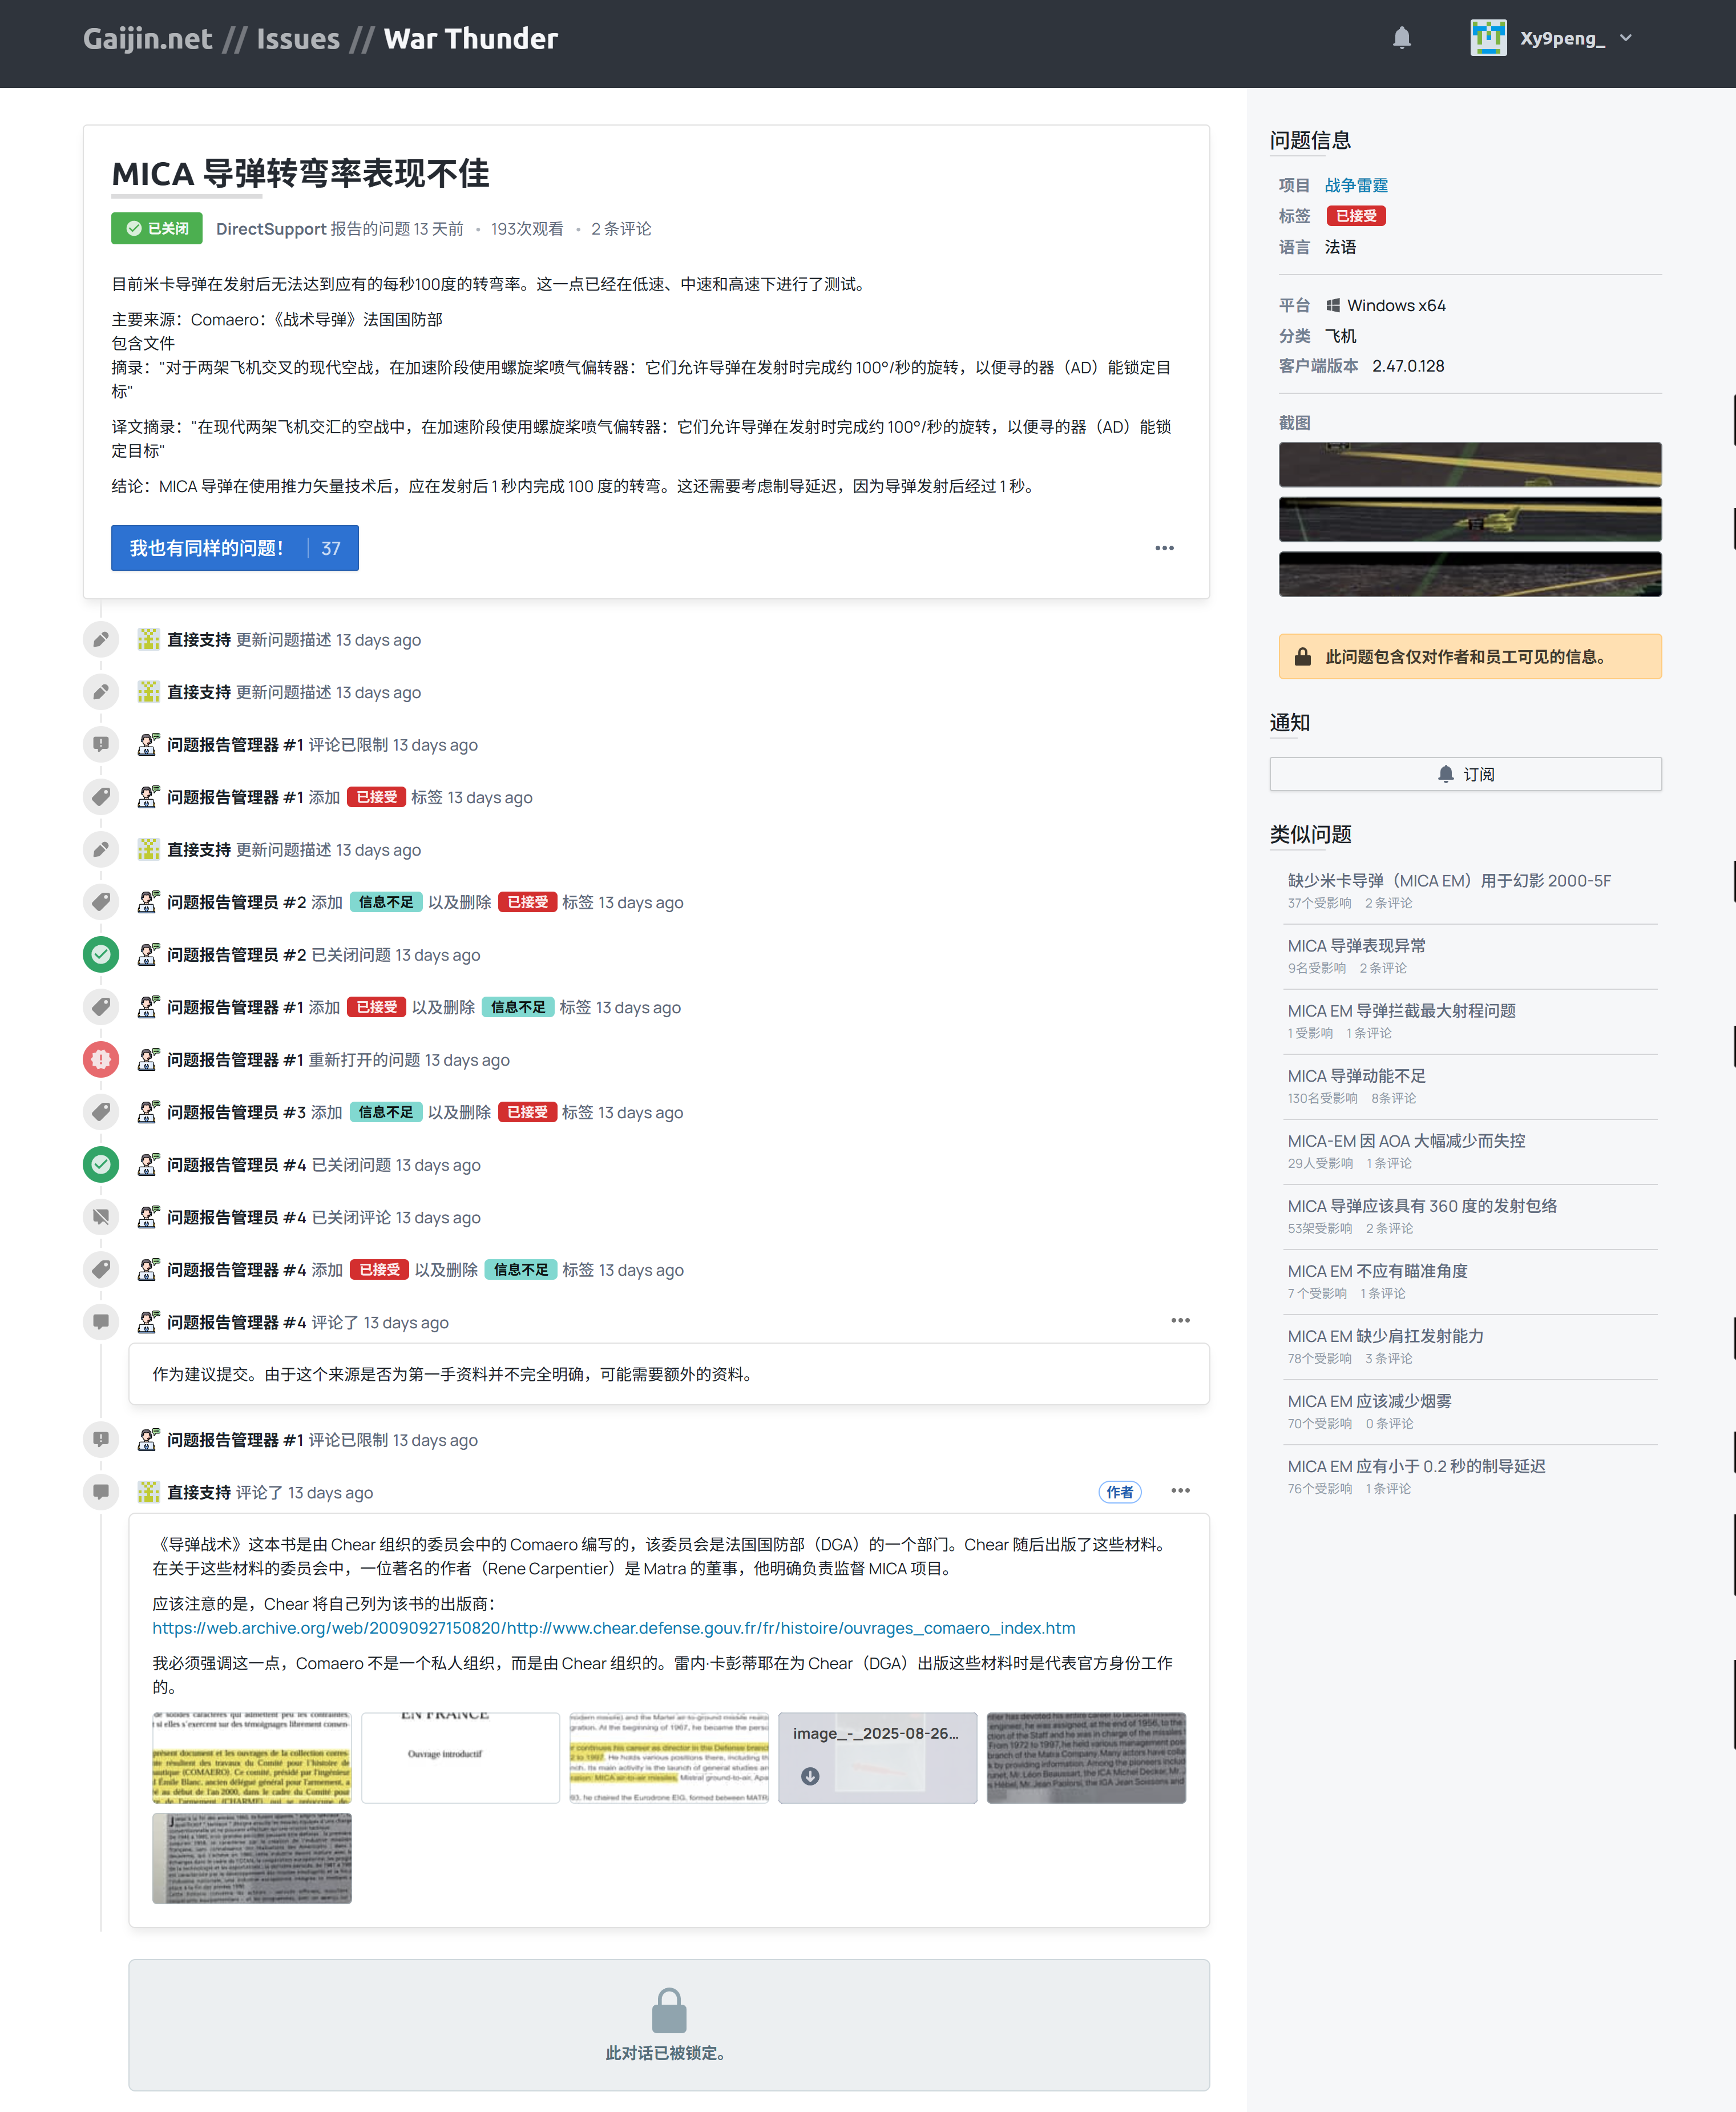Open the gray paragraph attachment thumbnail
This screenshot has width=1736, height=2112.
click(1086, 1757)
